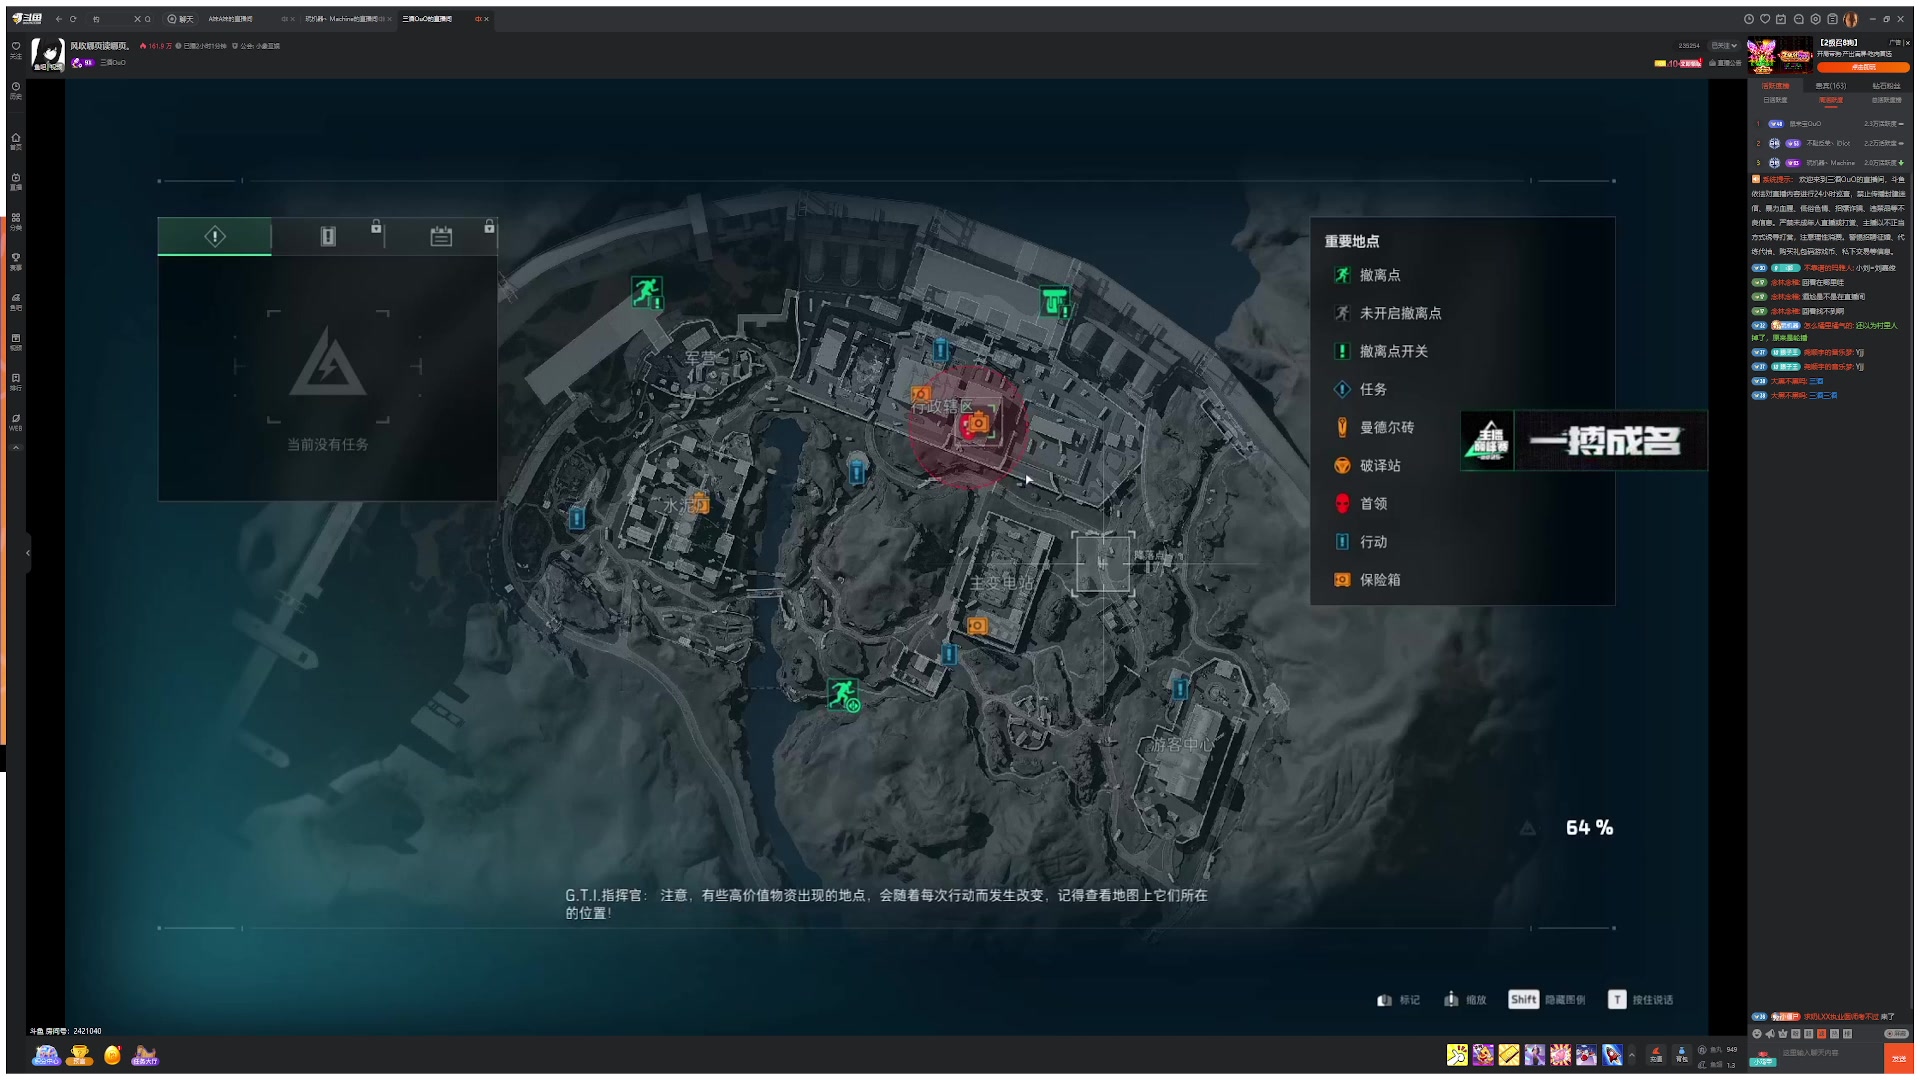
Task: Open the history clock icon in title bar
Action: 1748,19
